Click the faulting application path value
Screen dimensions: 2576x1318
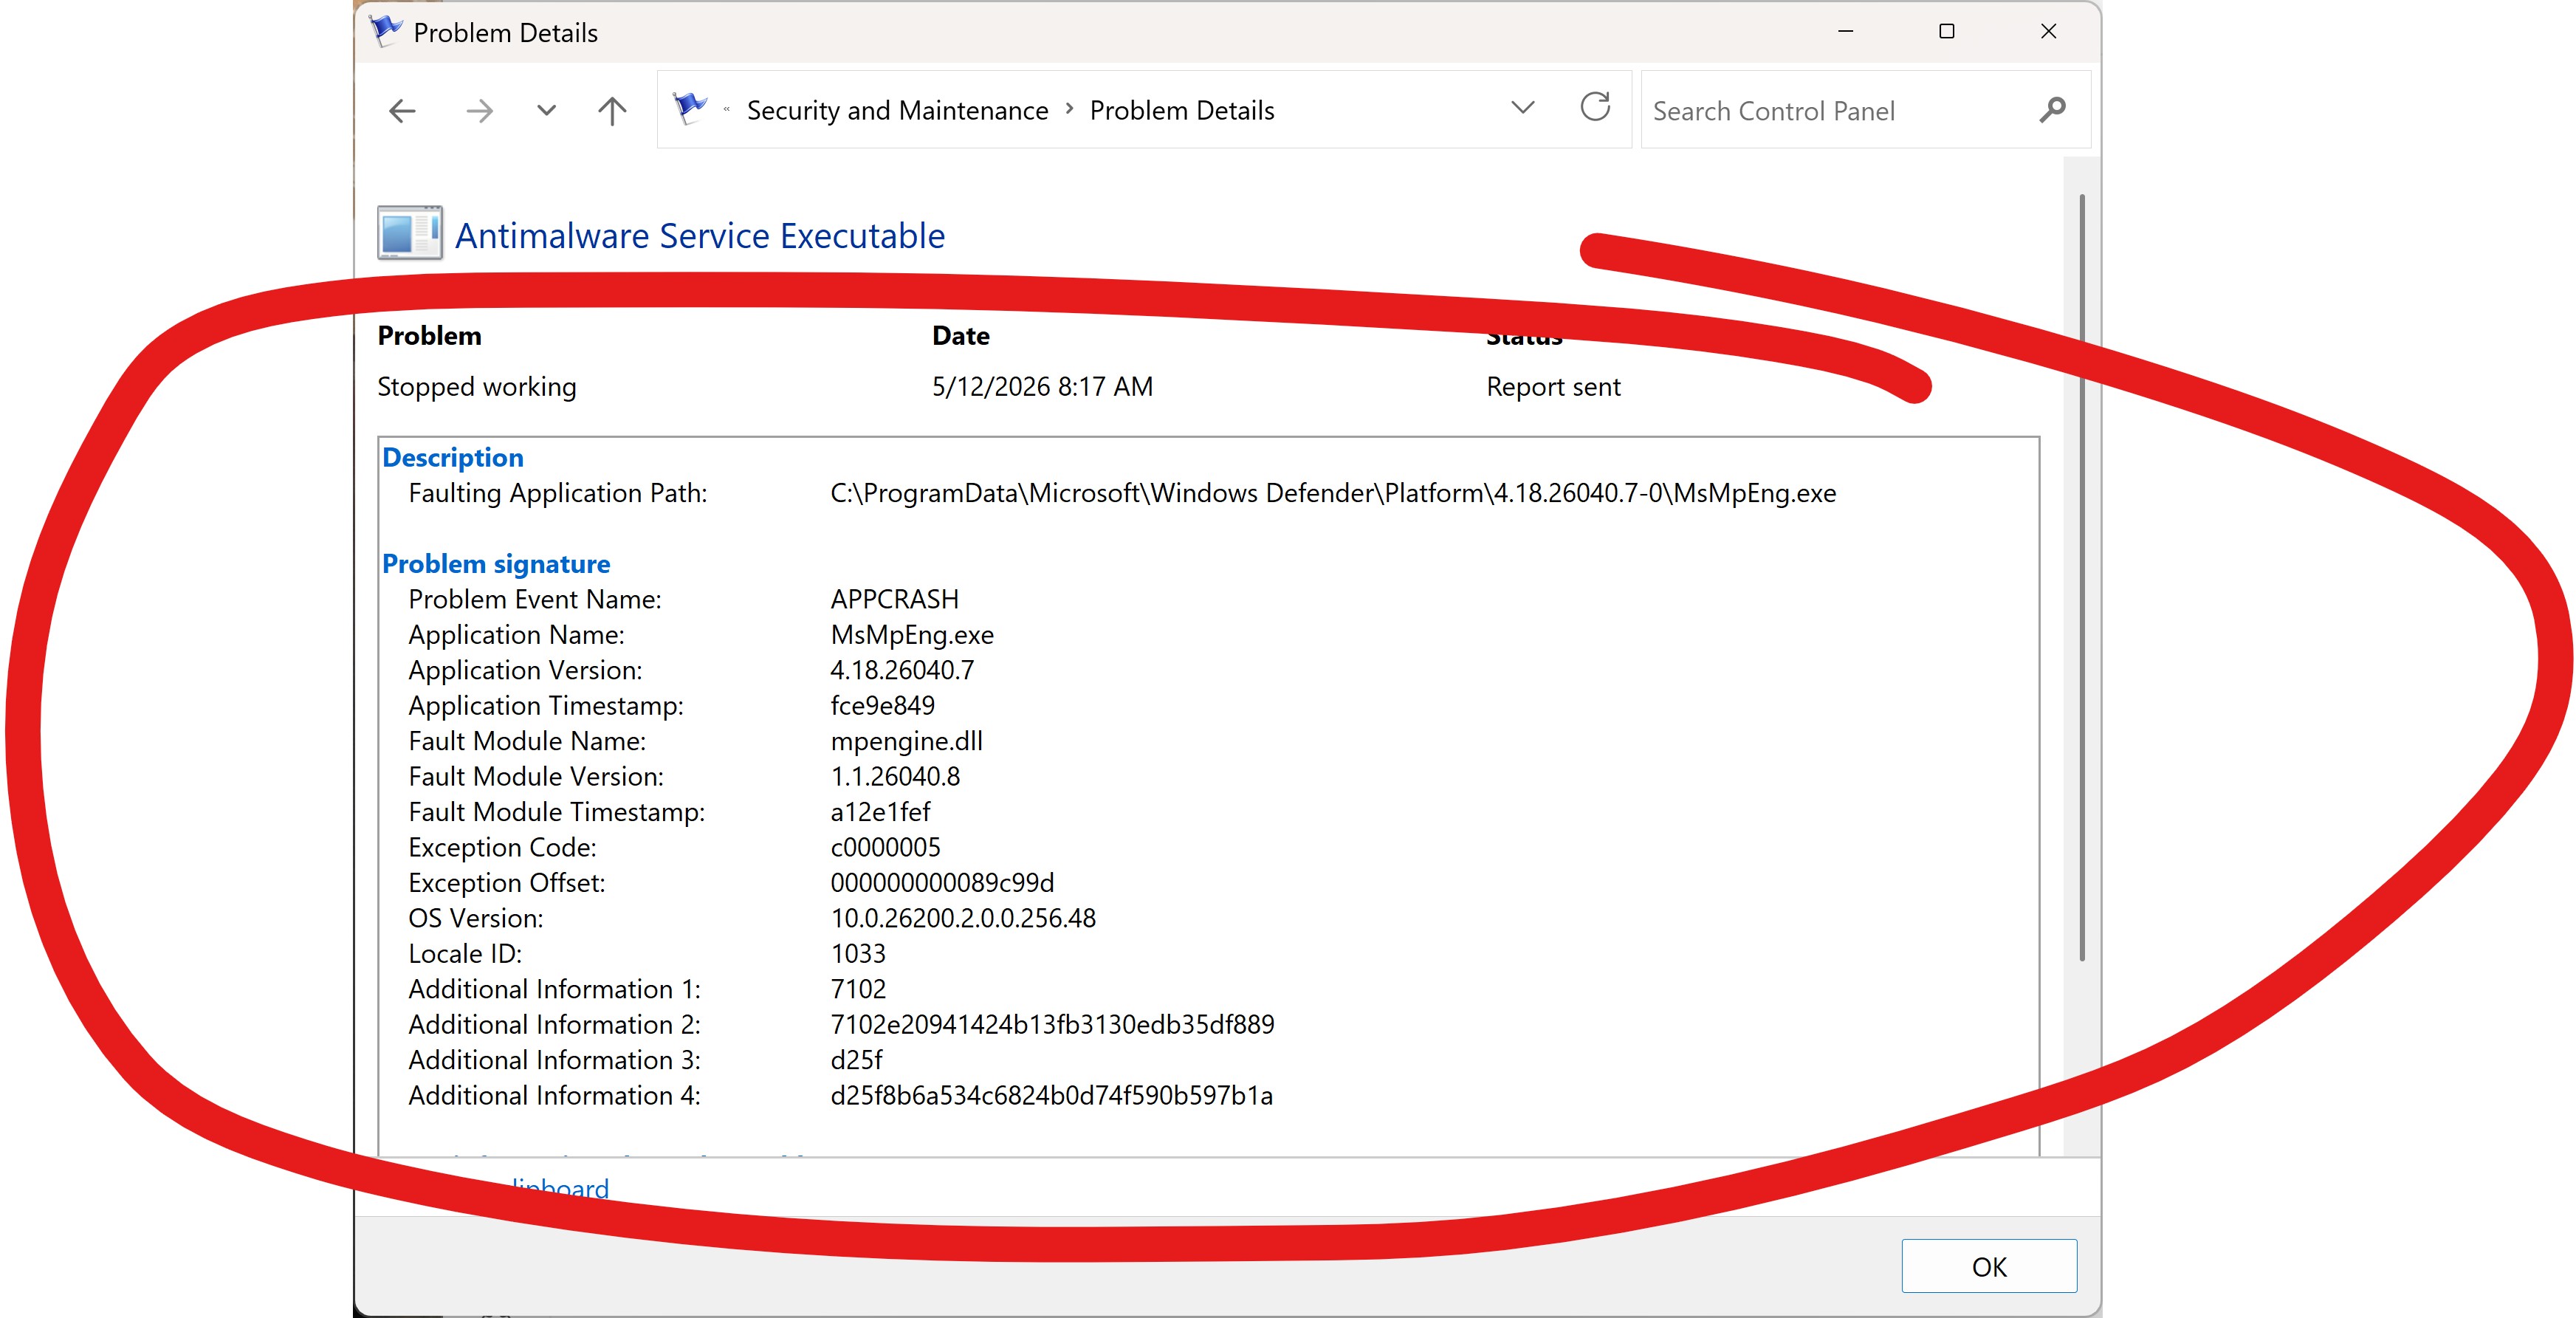(1333, 493)
